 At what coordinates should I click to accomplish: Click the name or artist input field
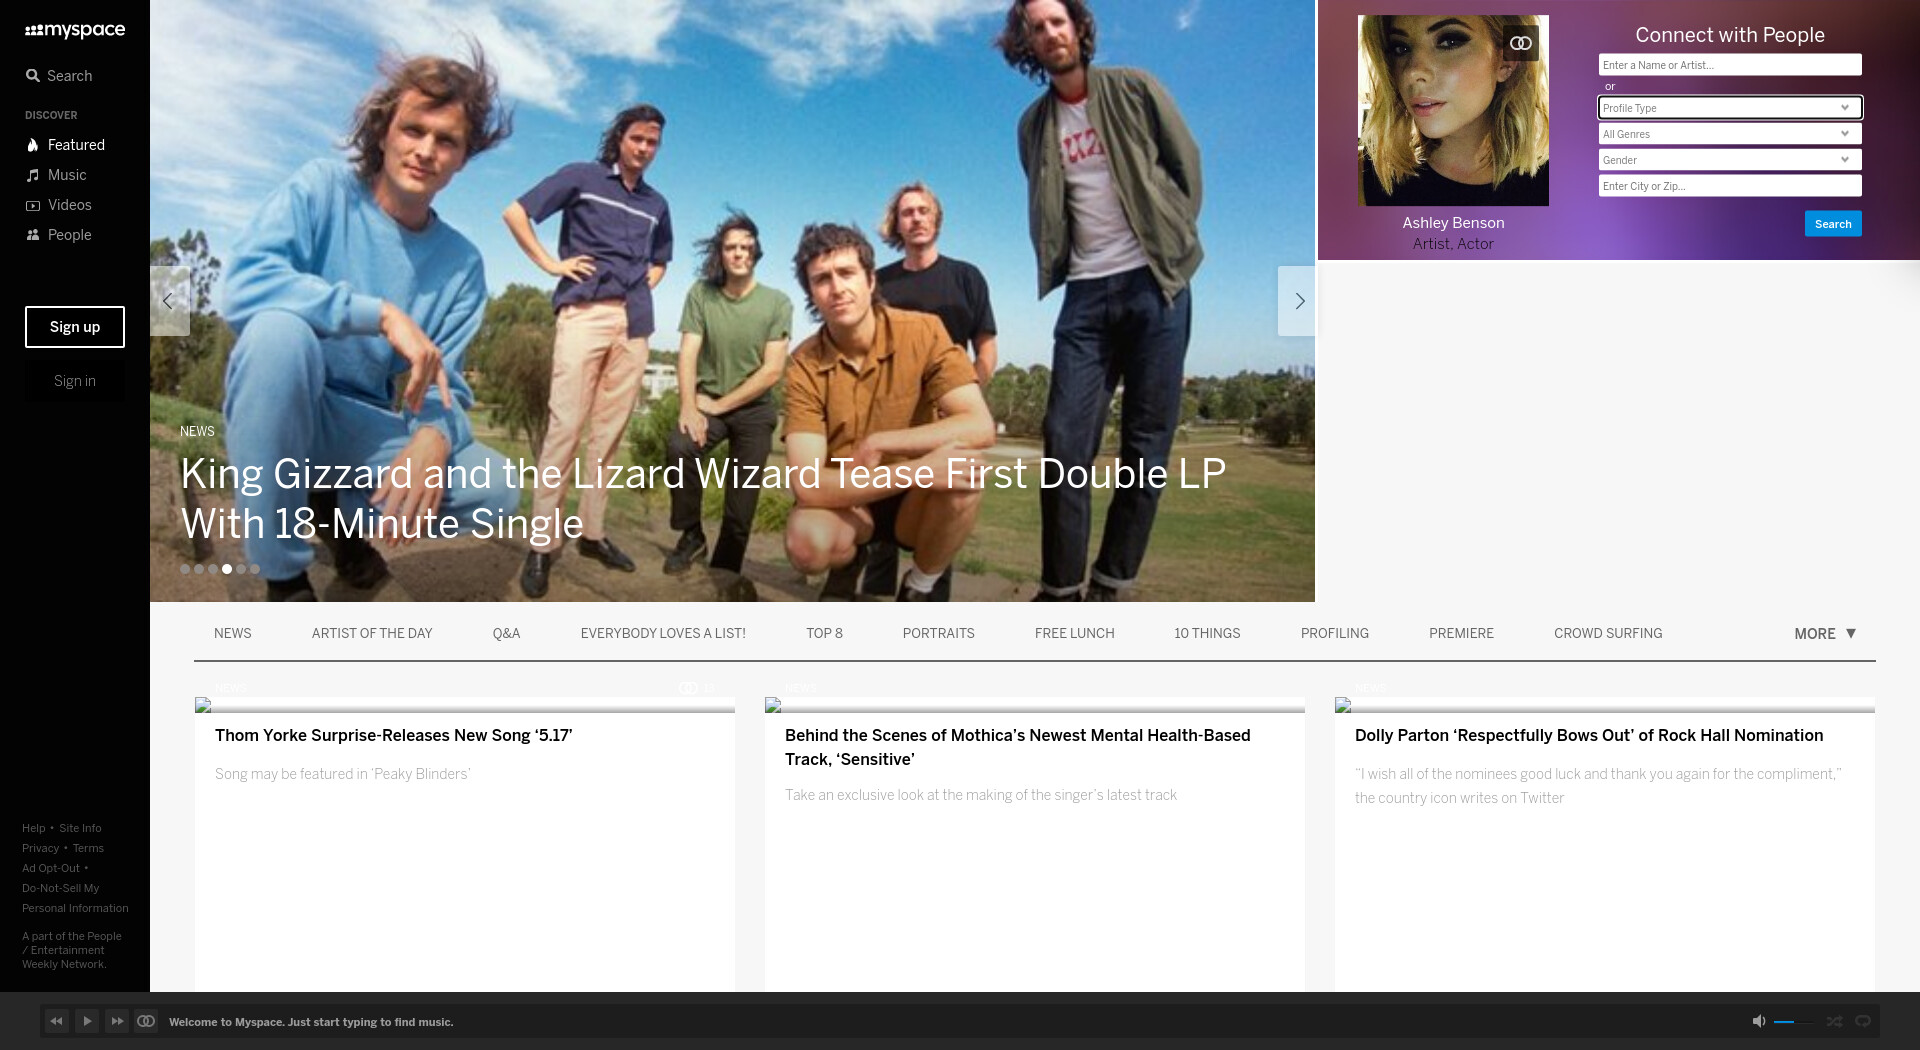click(1730, 65)
